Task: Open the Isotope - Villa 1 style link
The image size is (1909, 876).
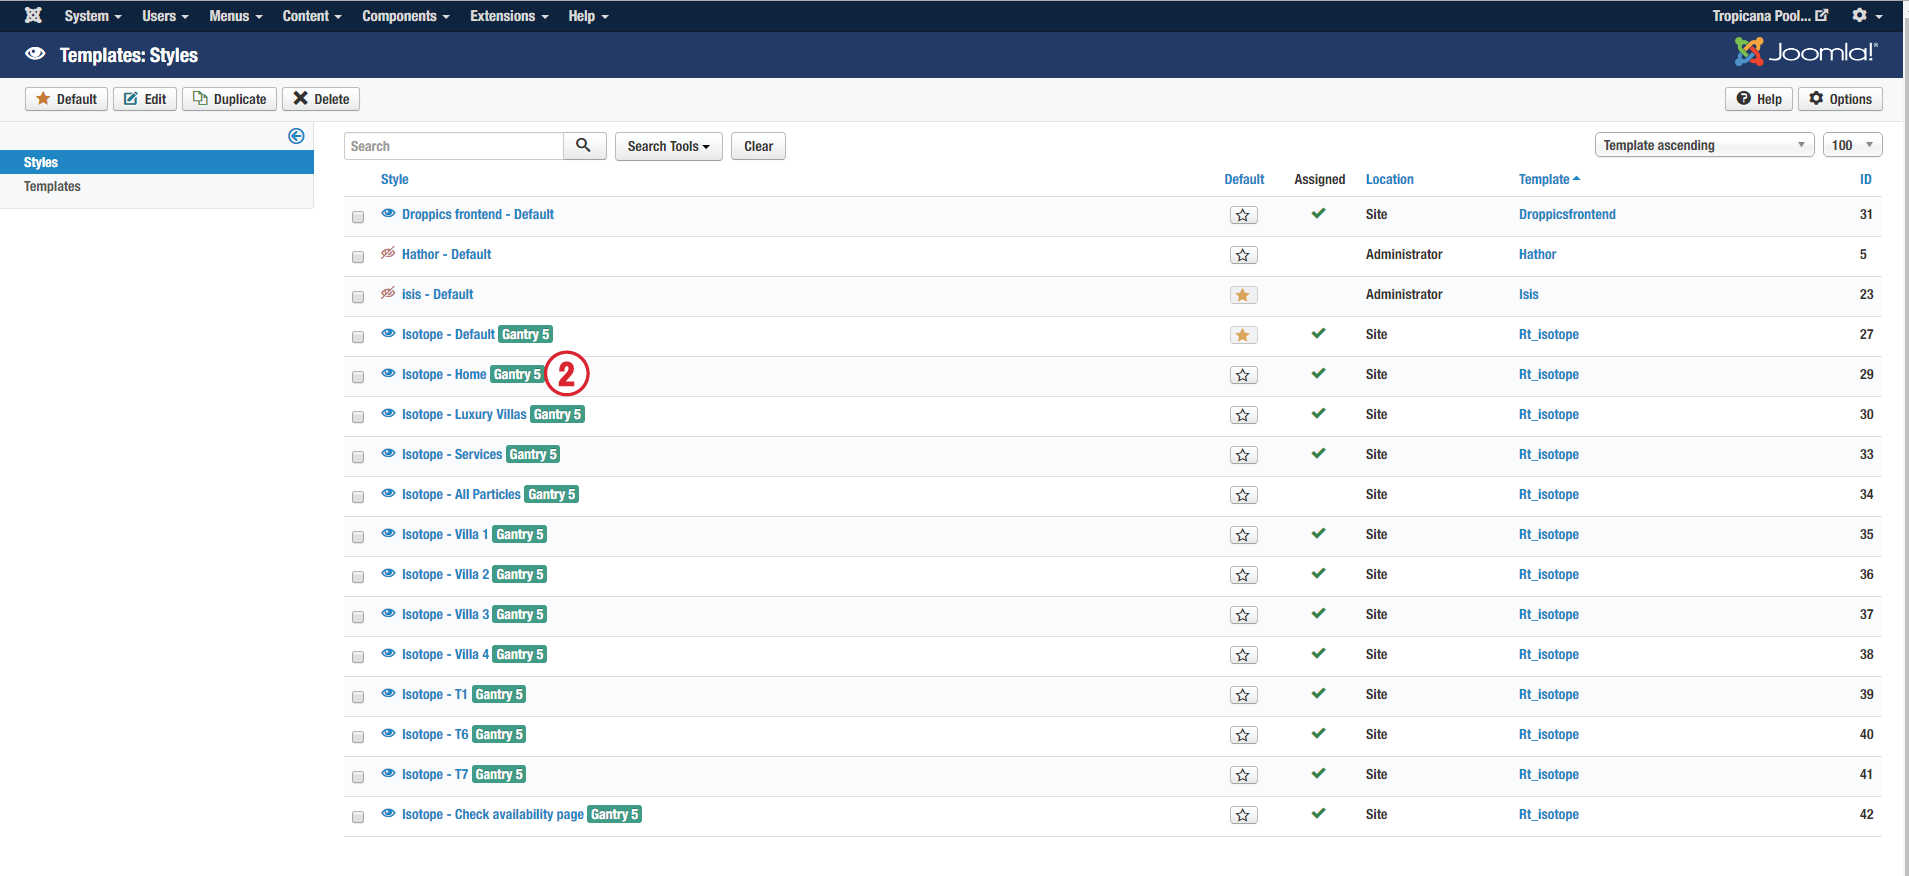Action: click(445, 534)
